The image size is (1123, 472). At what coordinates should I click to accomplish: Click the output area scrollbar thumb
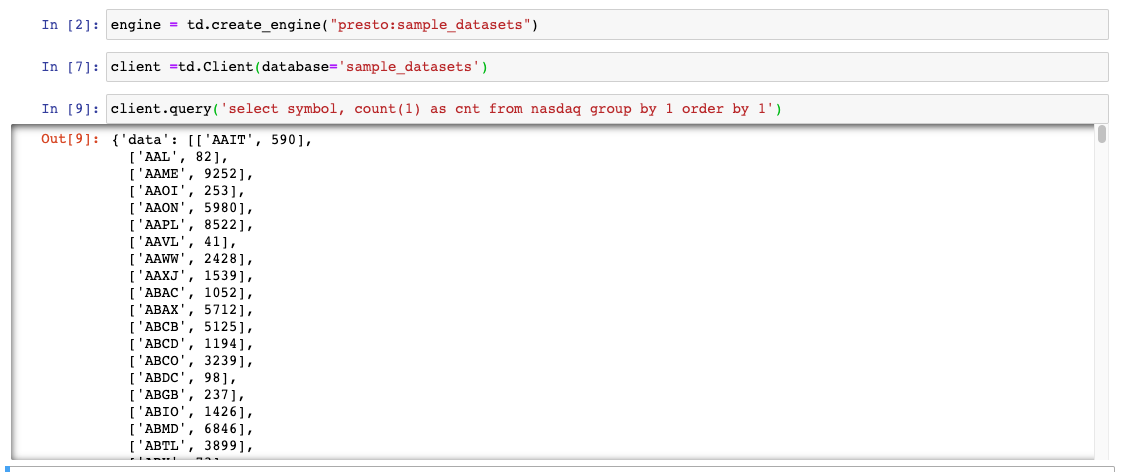(x=1102, y=135)
